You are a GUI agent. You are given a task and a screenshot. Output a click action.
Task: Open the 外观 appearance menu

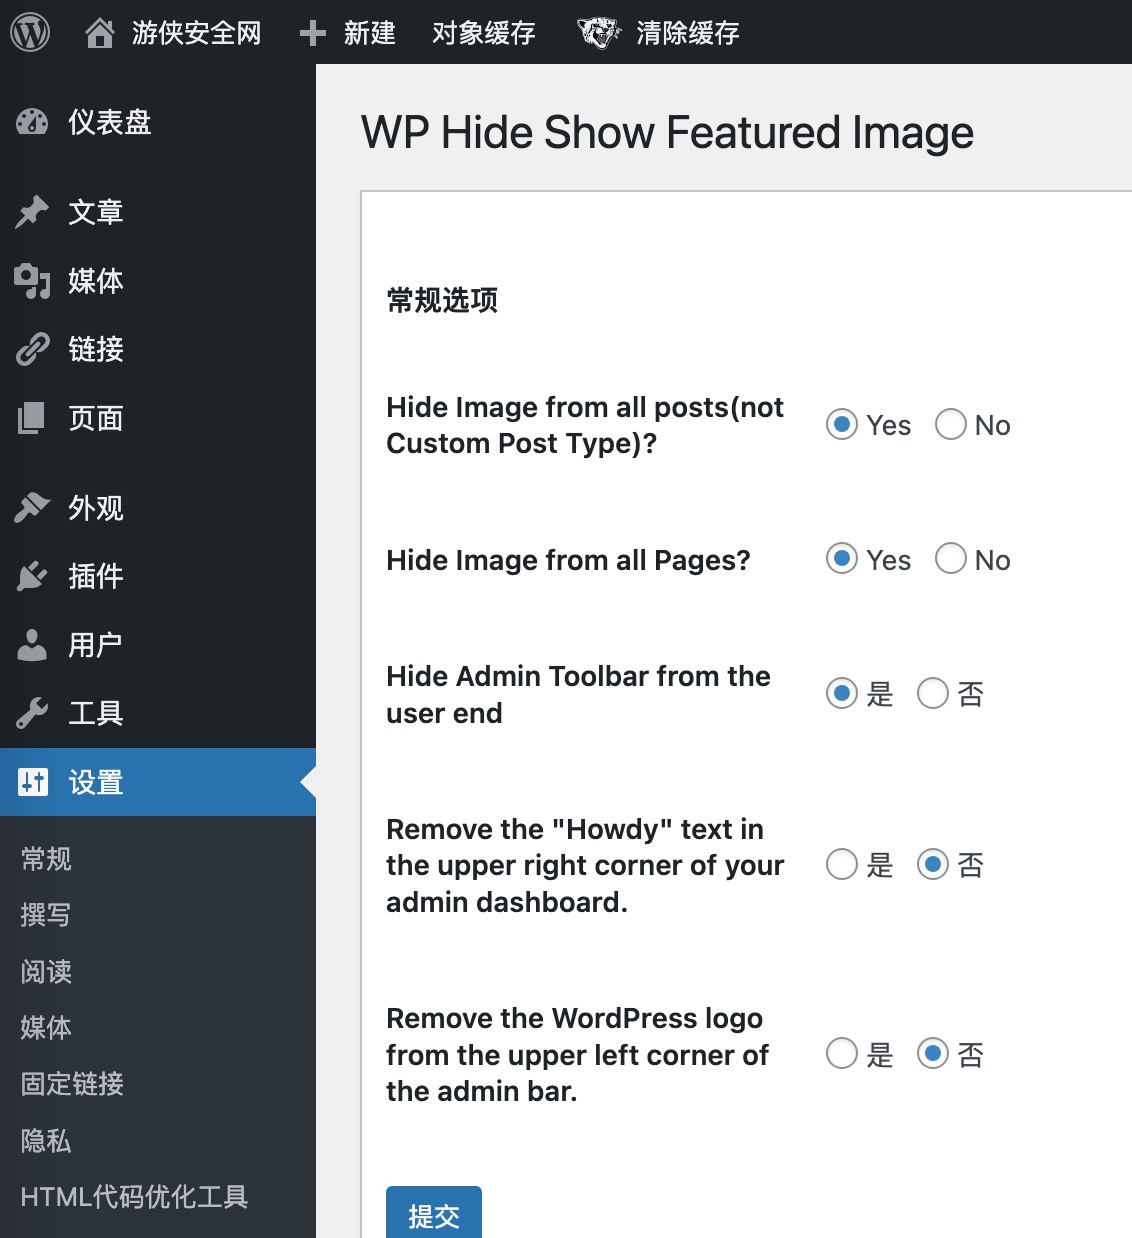click(96, 508)
